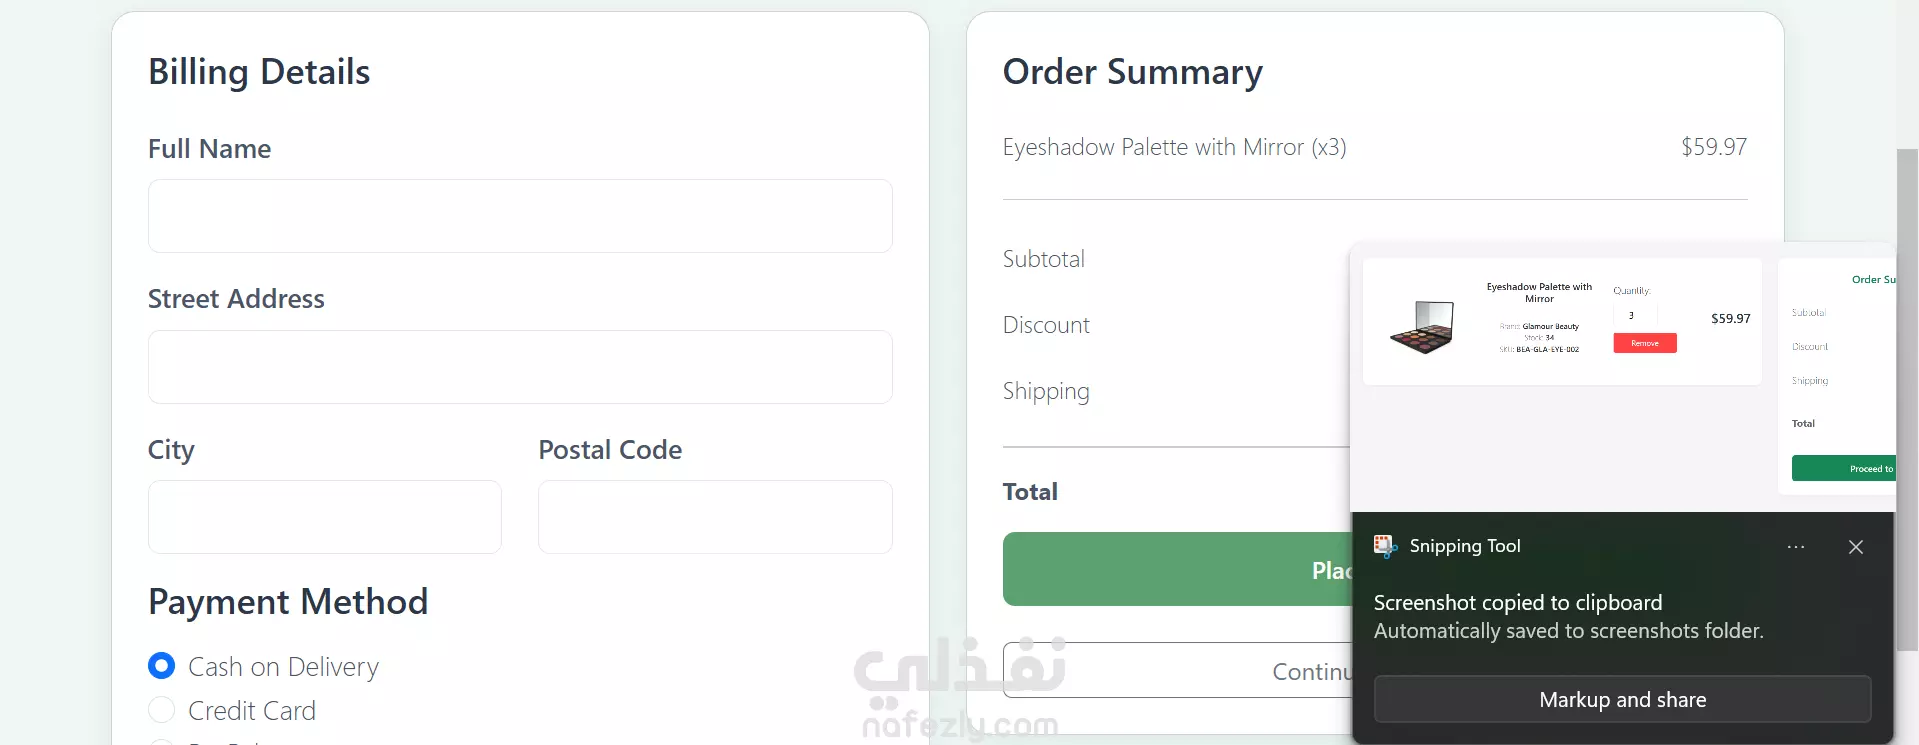Open the notification more options ellipsis
Image resolution: width=1919 pixels, height=745 pixels.
click(x=1796, y=547)
